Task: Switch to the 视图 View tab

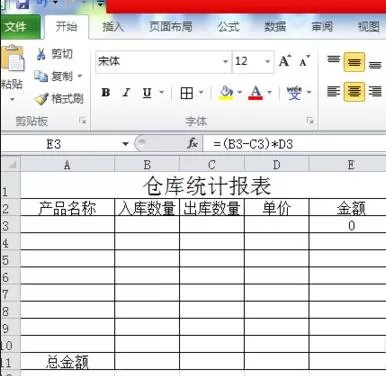Action: (369, 27)
